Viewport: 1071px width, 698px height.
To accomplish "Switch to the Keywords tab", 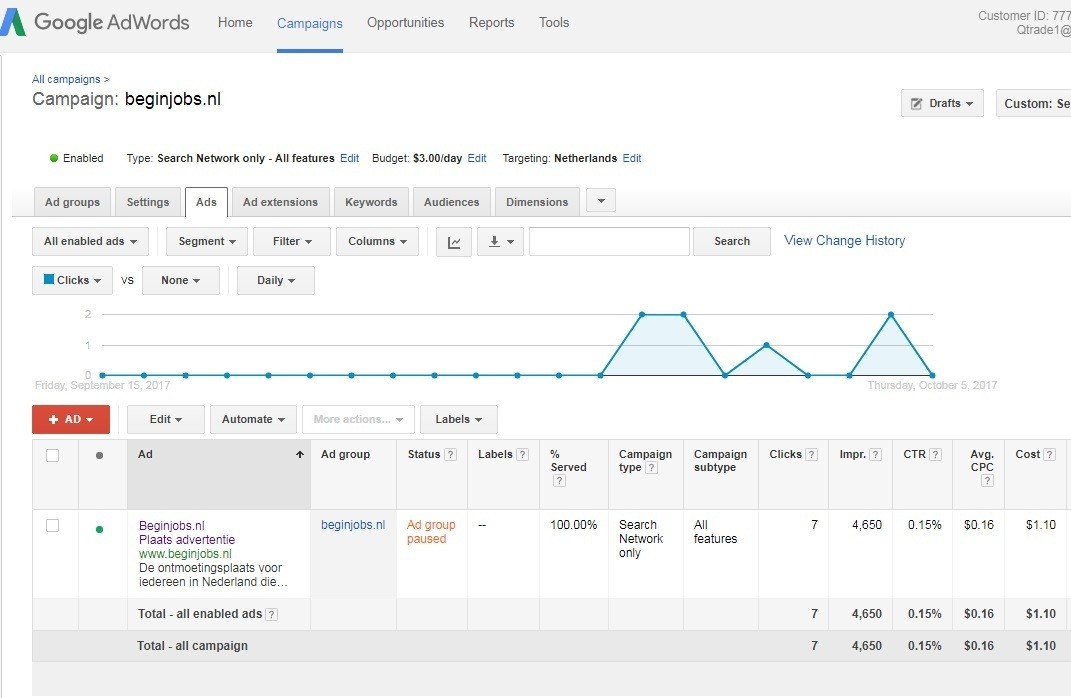I will tap(371, 202).
